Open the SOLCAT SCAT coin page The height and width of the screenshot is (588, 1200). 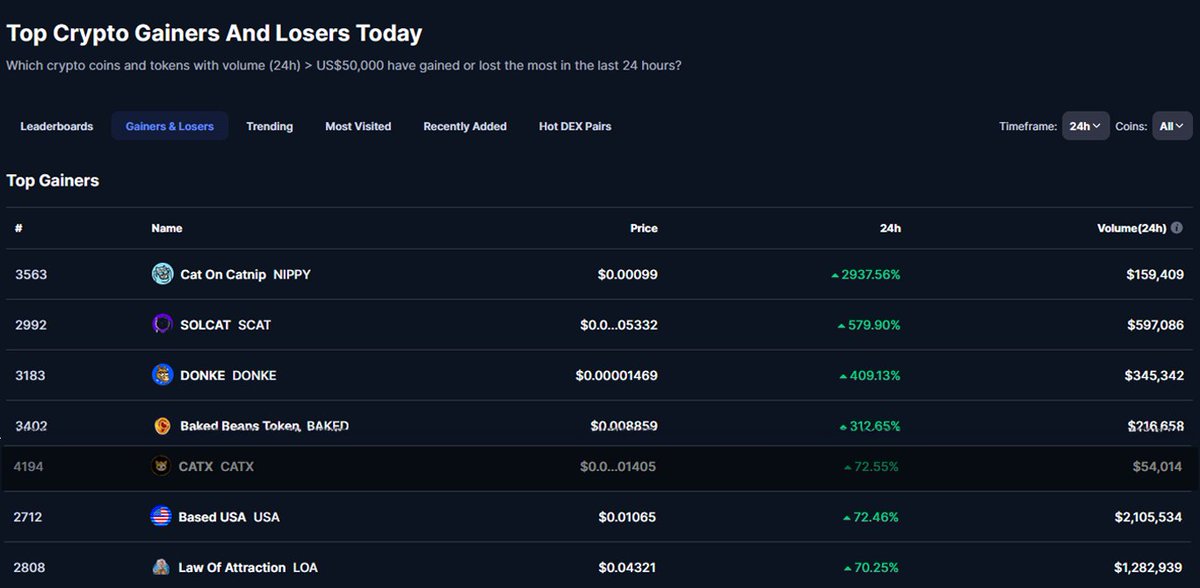pyautogui.click(x=225, y=325)
